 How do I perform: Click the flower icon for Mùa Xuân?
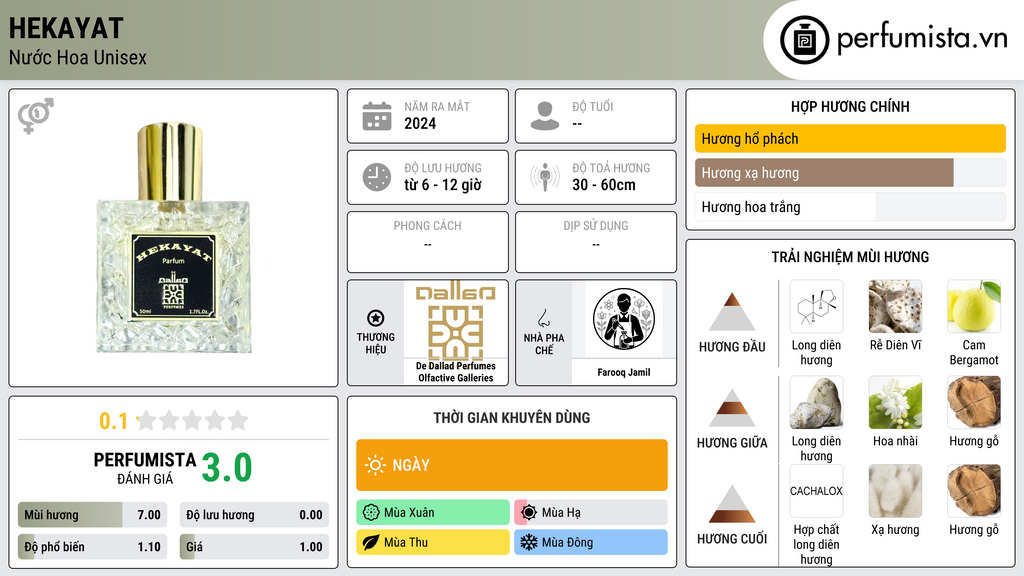point(371,513)
